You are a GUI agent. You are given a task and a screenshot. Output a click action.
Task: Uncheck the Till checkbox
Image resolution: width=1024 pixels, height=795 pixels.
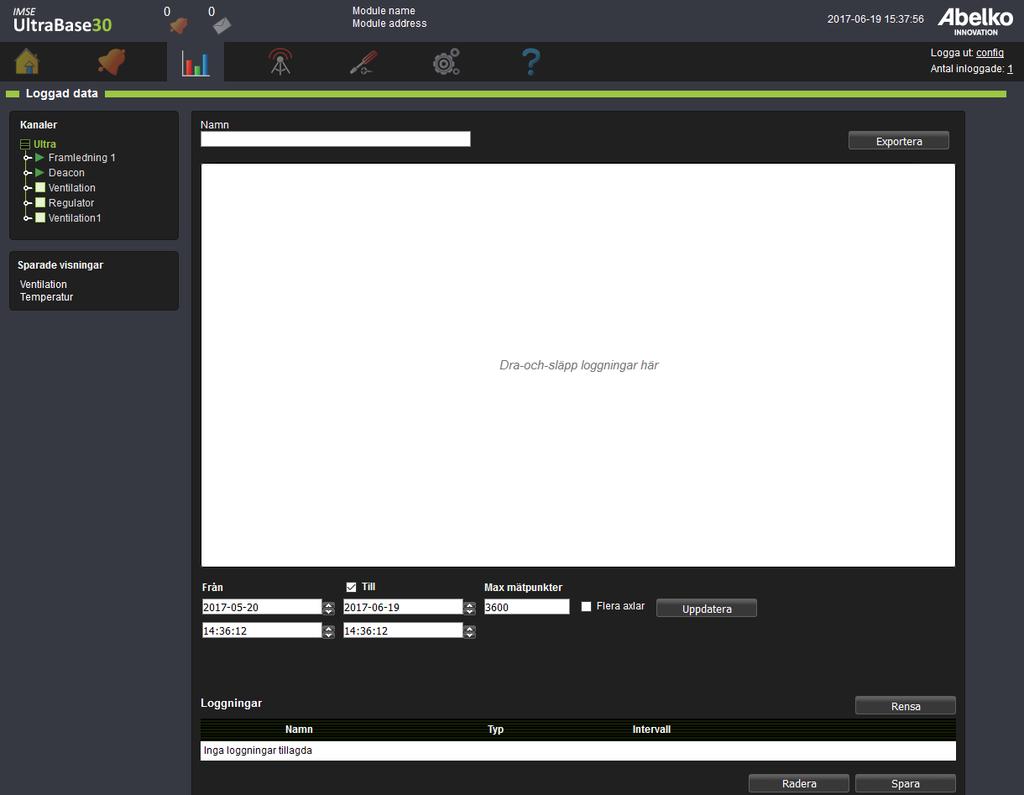click(x=351, y=587)
